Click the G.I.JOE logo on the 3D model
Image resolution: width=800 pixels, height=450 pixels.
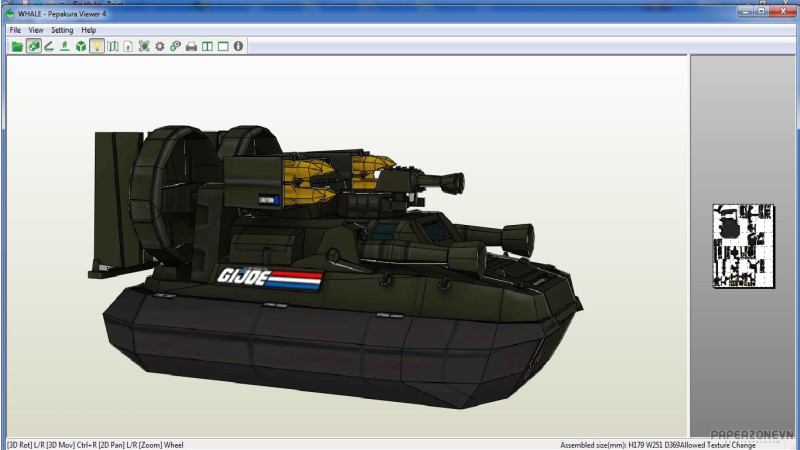point(269,279)
